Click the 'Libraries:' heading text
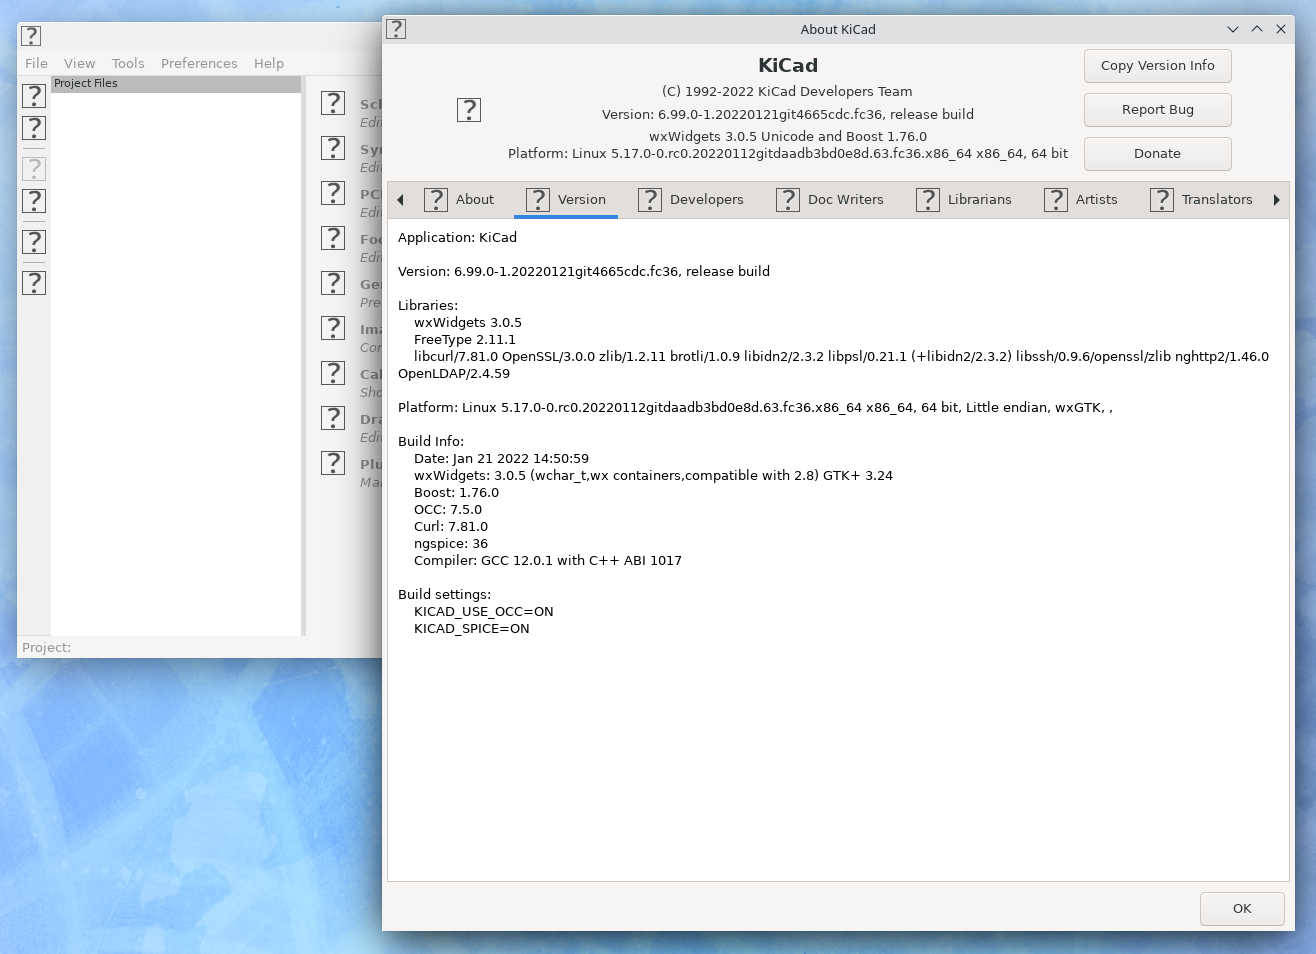 (x=428, y=306)
